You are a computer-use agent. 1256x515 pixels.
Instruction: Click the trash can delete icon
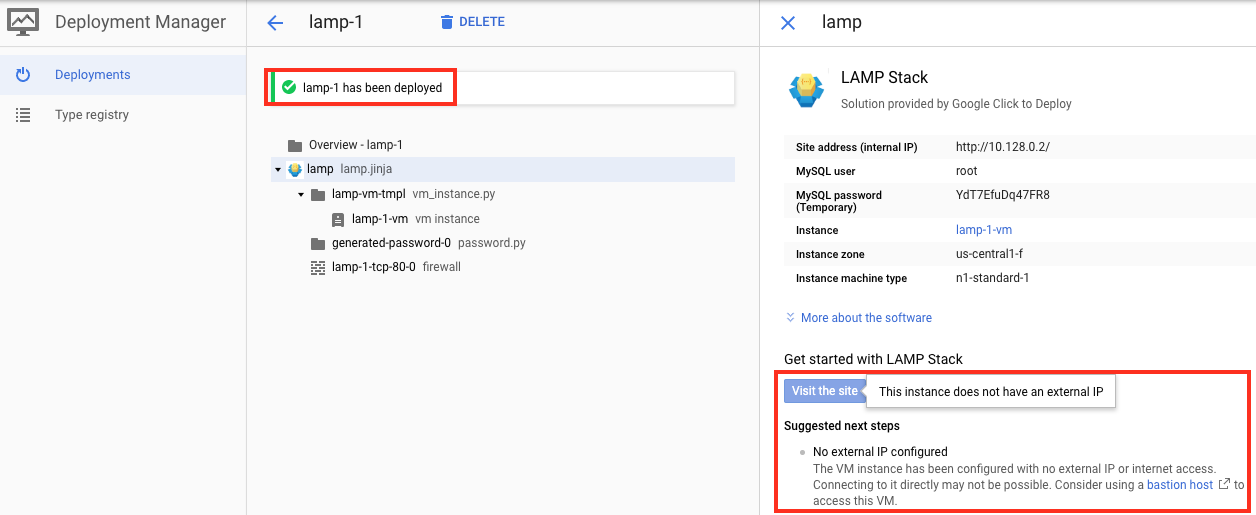tap(447, 22)
